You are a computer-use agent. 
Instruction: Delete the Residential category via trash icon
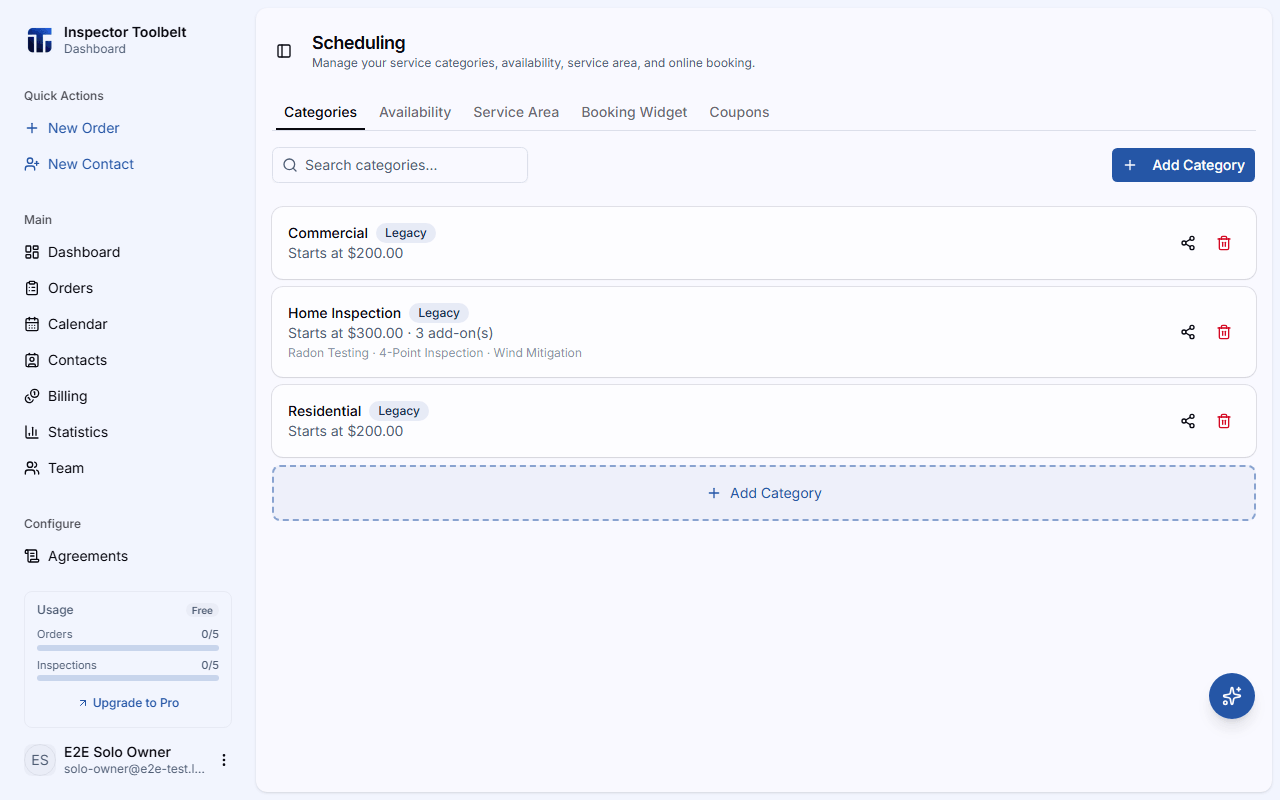(x=1224, y=421)
